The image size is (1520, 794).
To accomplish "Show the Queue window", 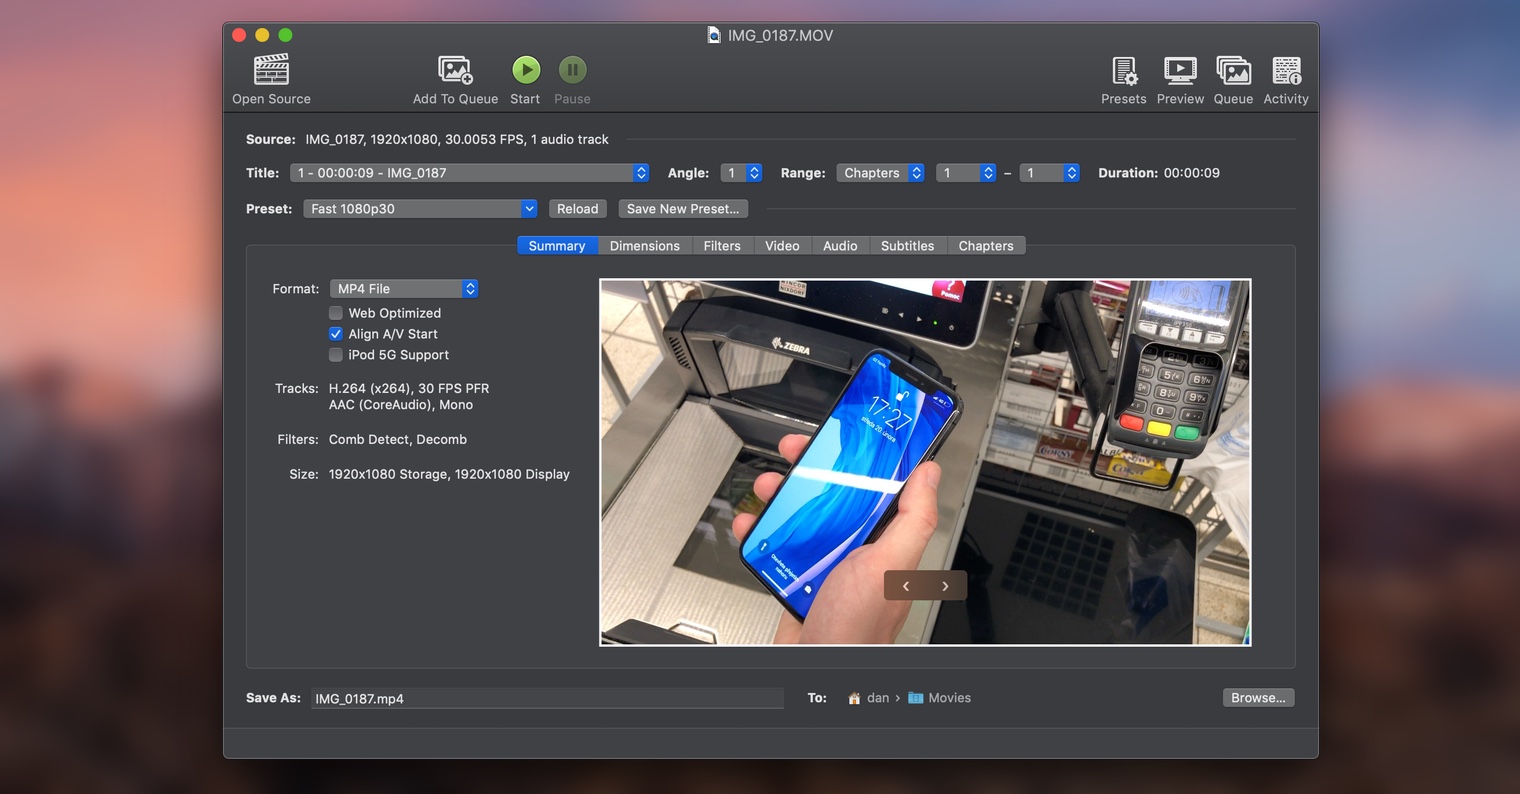I will tap(1233, 71).
